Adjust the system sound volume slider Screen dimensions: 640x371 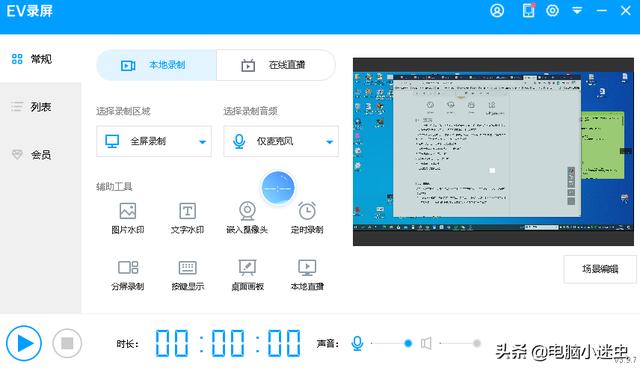(460, 344)
